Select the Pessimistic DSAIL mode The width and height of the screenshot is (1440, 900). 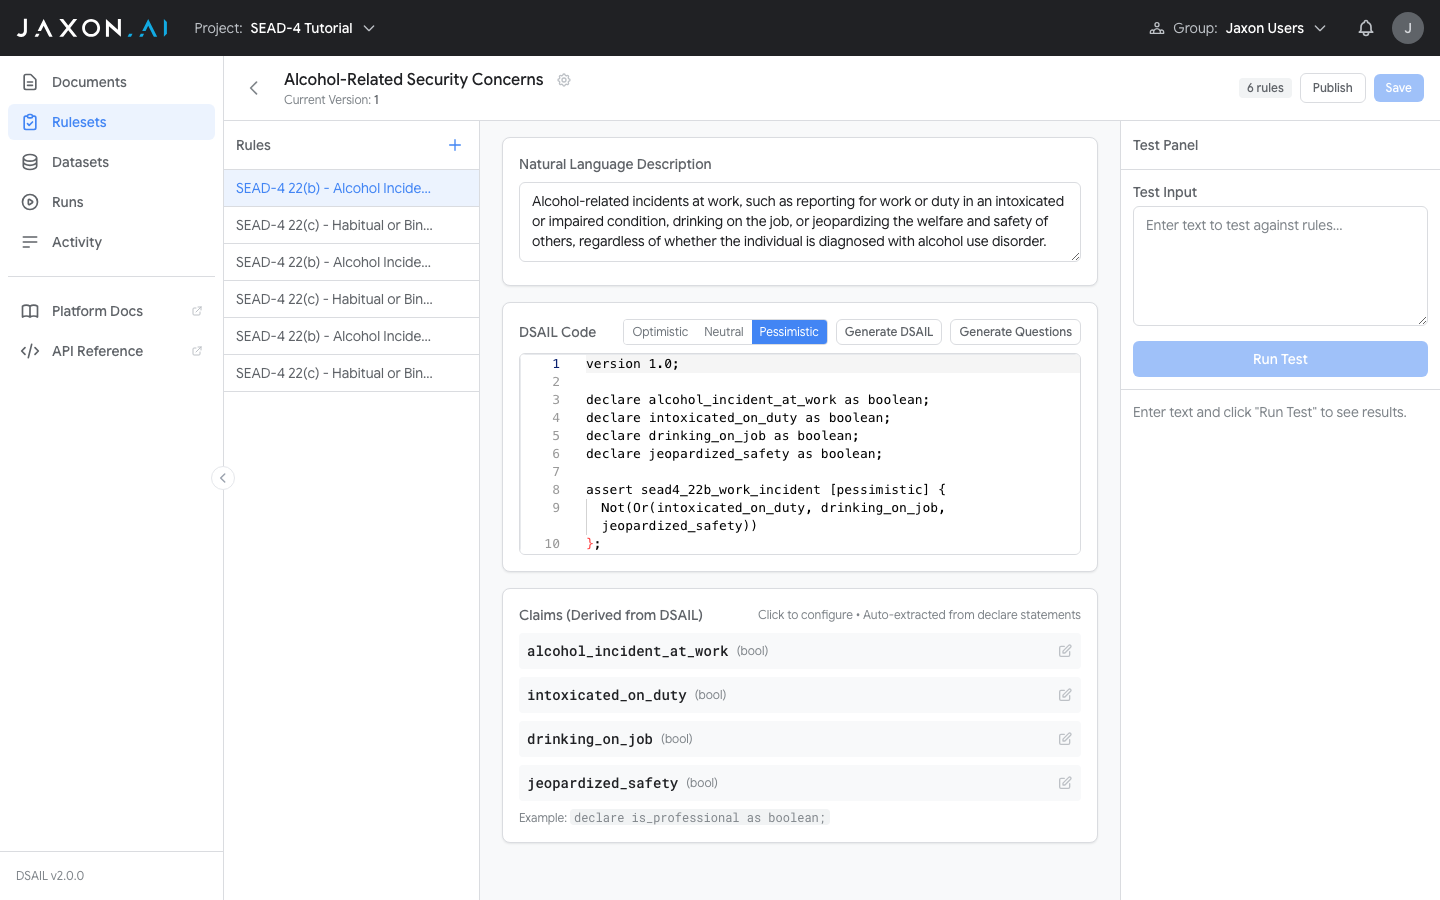coord(788,332)
